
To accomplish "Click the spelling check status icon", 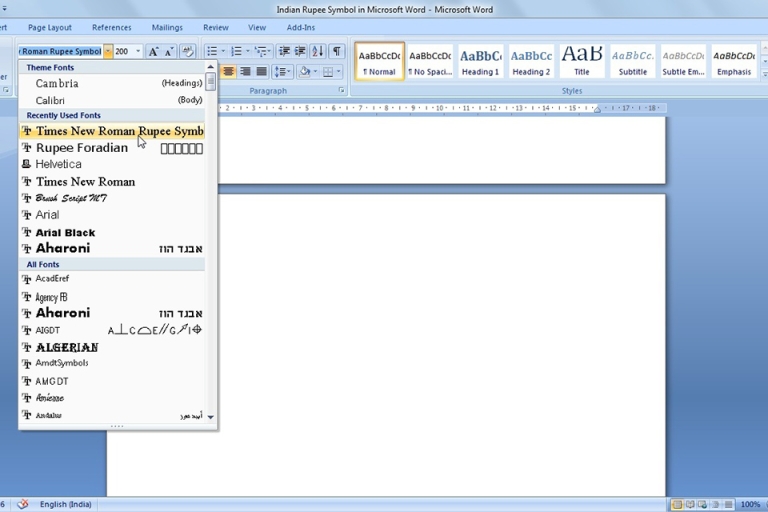I will (x=23, y=504).
